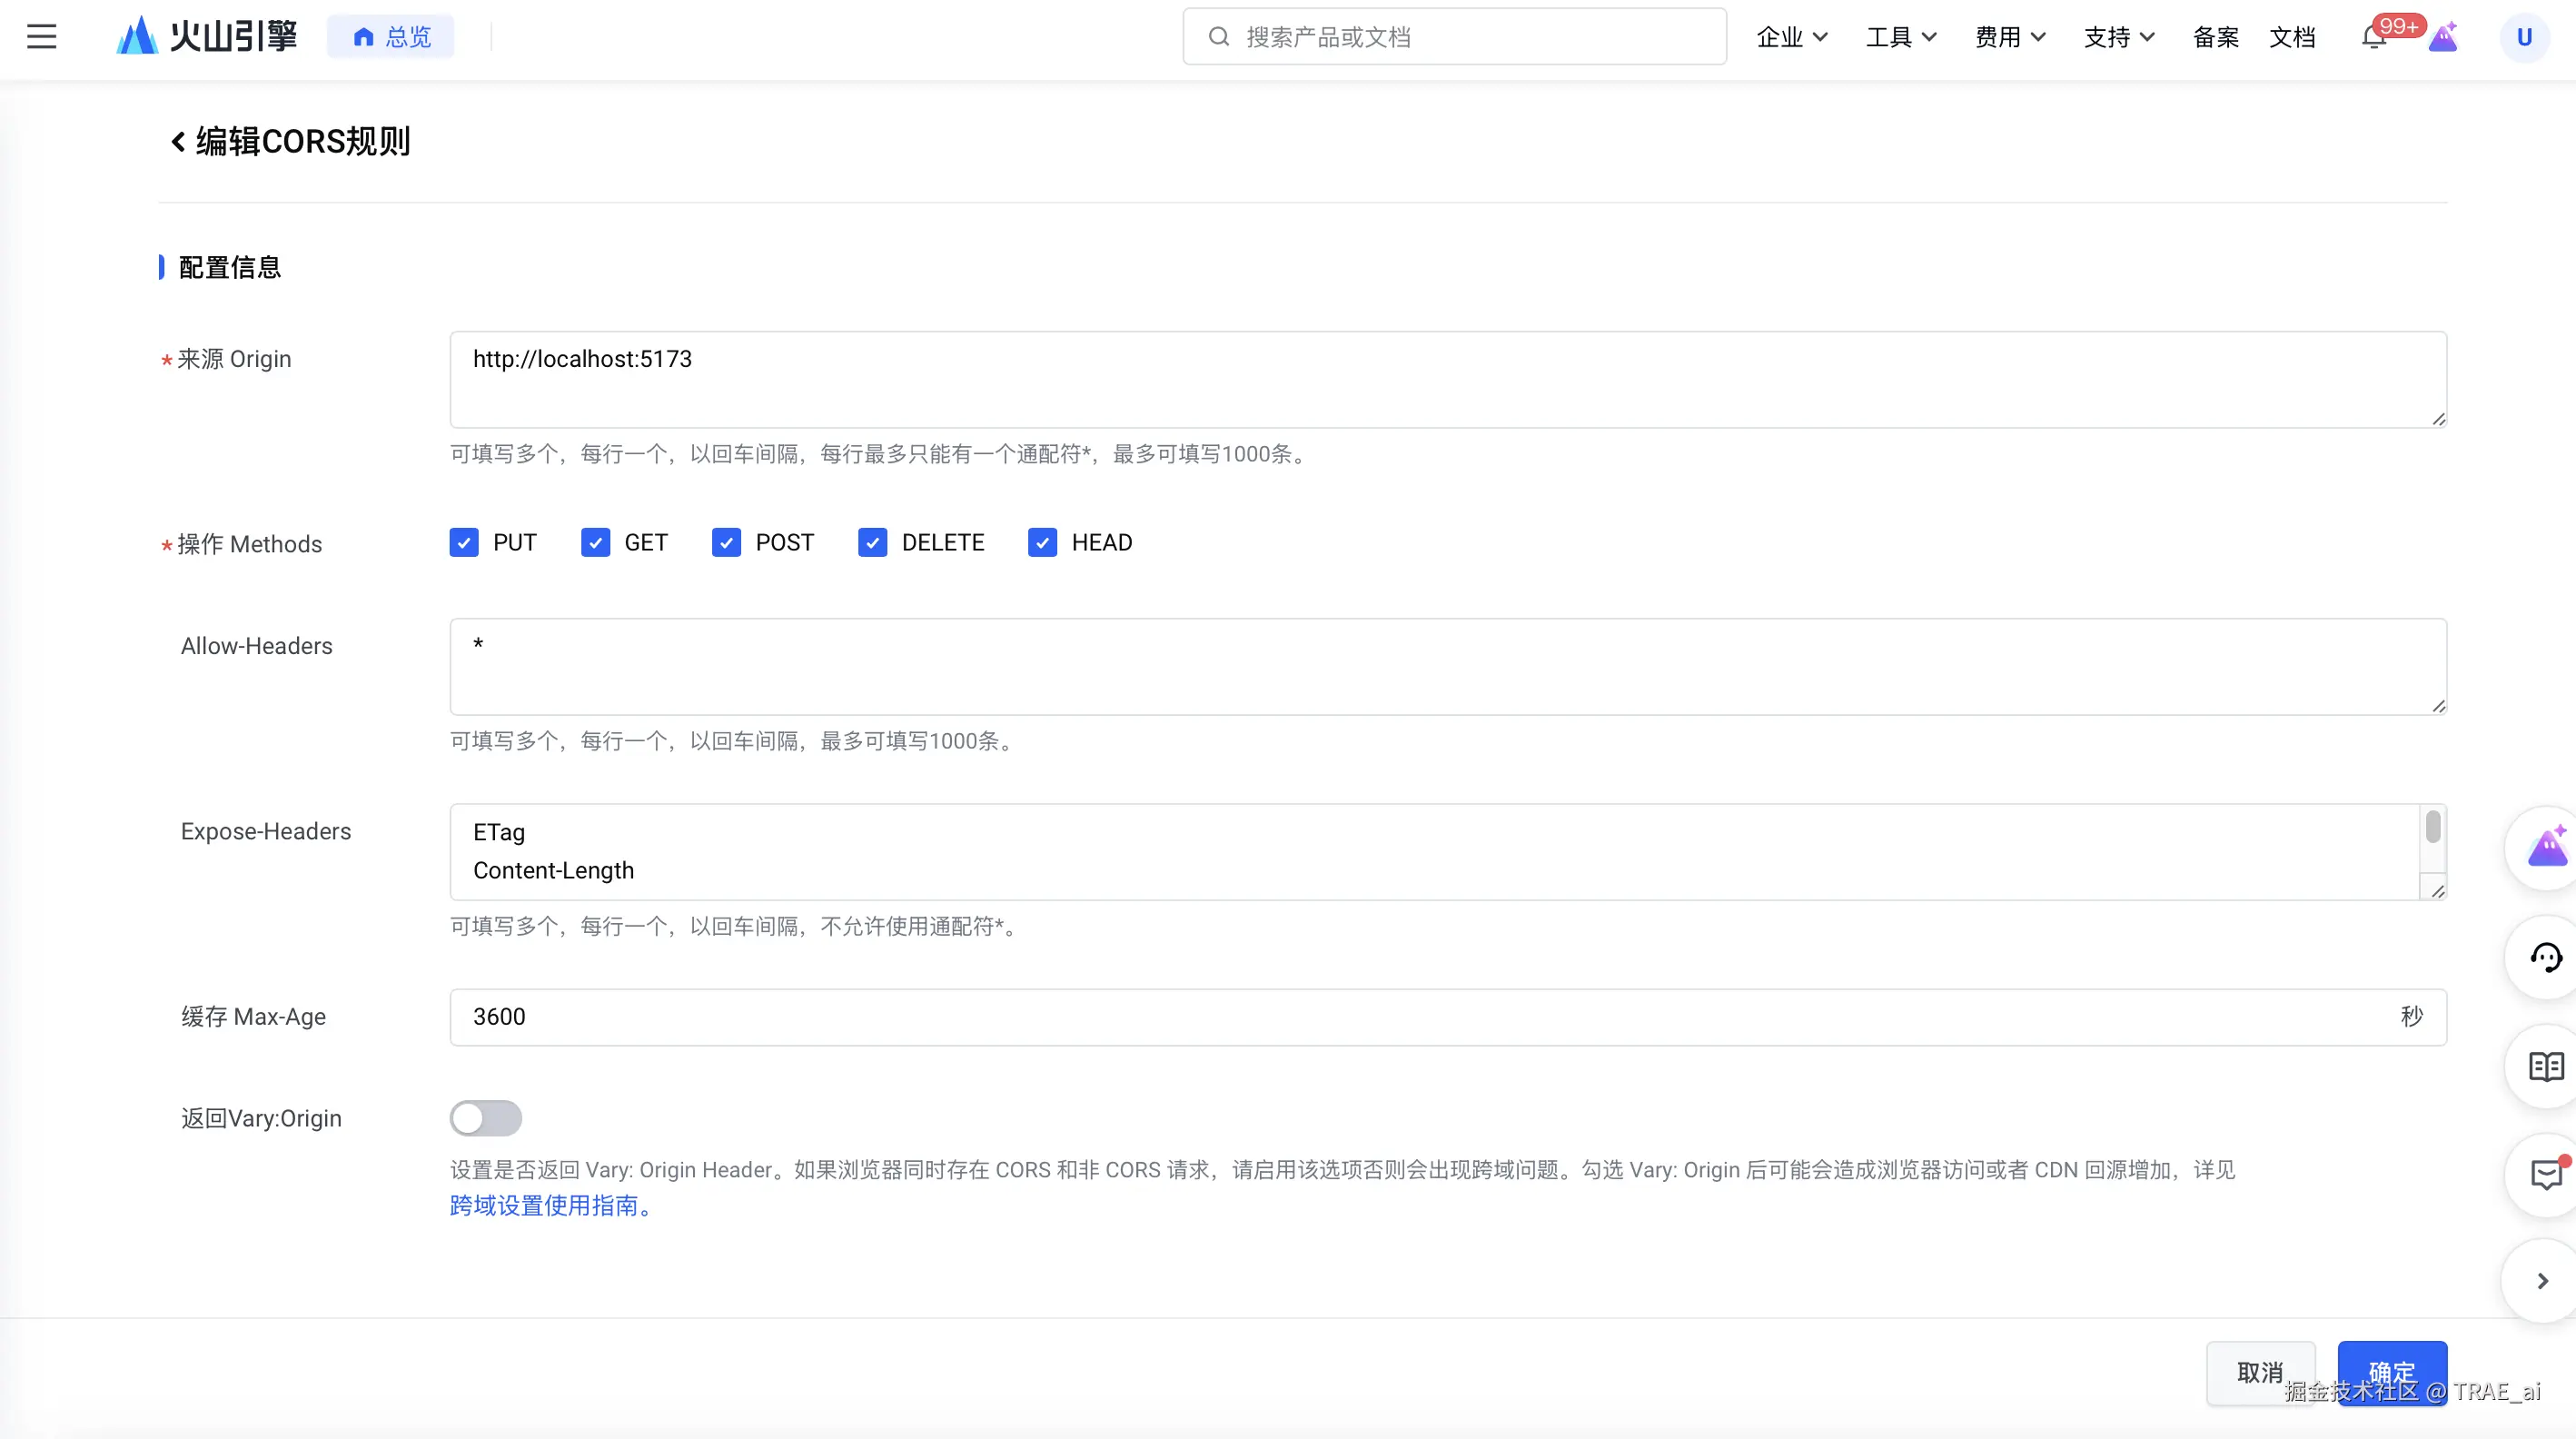Image resolution: width=2576 pixels, height=1439 pixels.
Task: Open the 备案 menu item
Action: coord(2215,38)
